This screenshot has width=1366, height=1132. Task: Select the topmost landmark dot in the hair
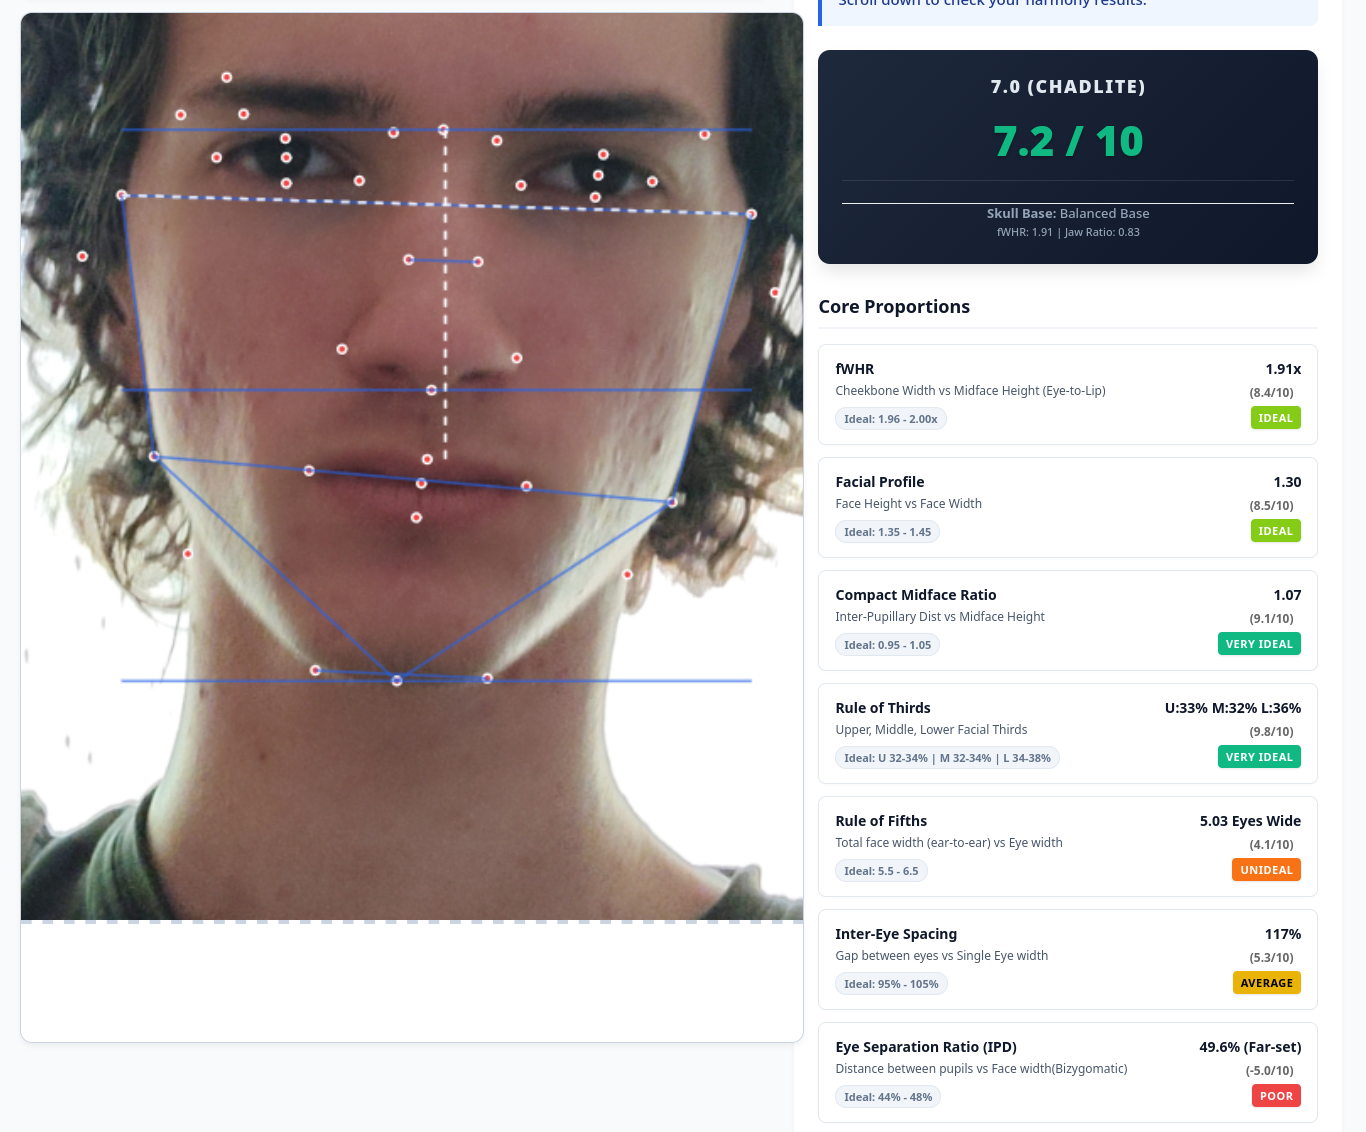(227, 77)
